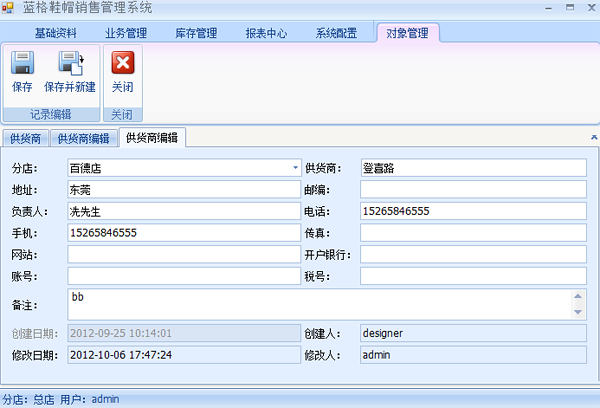Click the app icon in title bar

9,8
